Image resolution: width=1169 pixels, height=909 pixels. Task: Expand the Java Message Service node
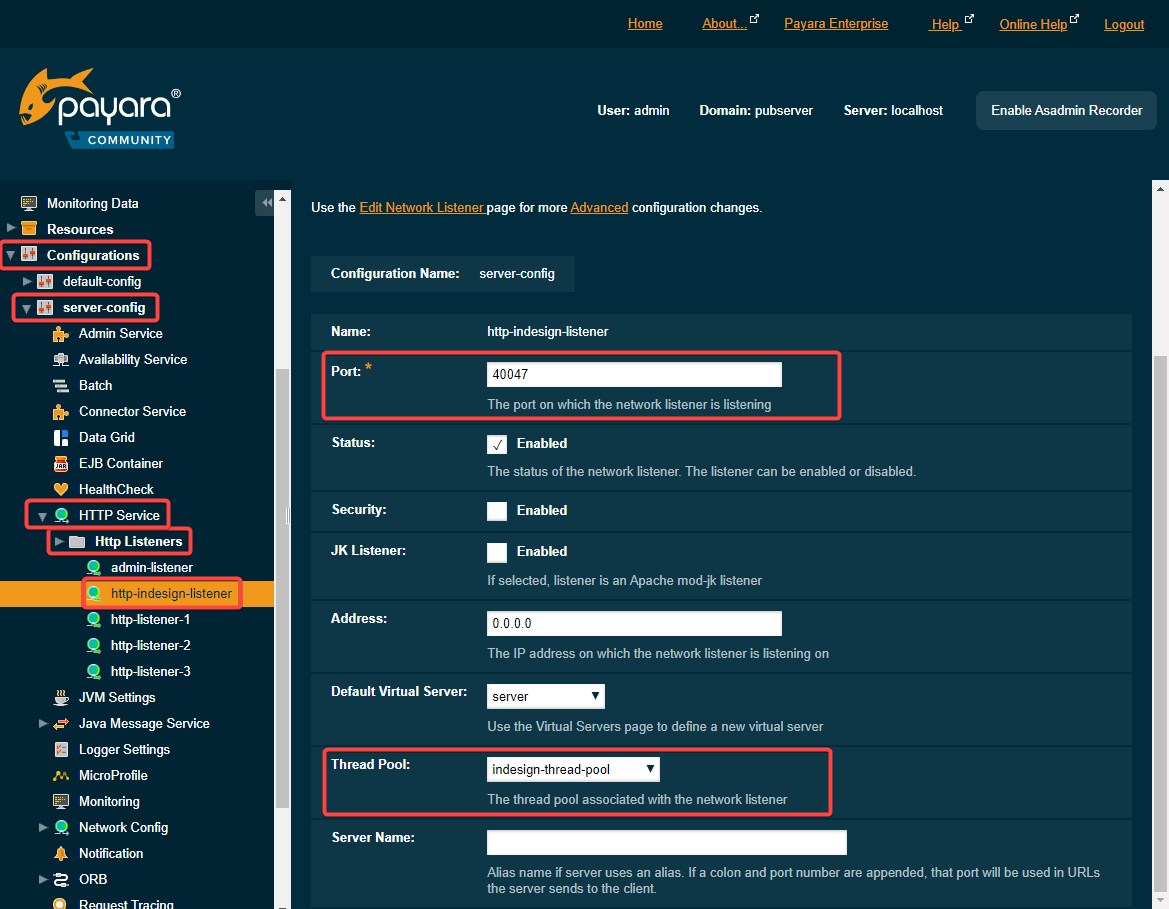click(x=43, y=723)
